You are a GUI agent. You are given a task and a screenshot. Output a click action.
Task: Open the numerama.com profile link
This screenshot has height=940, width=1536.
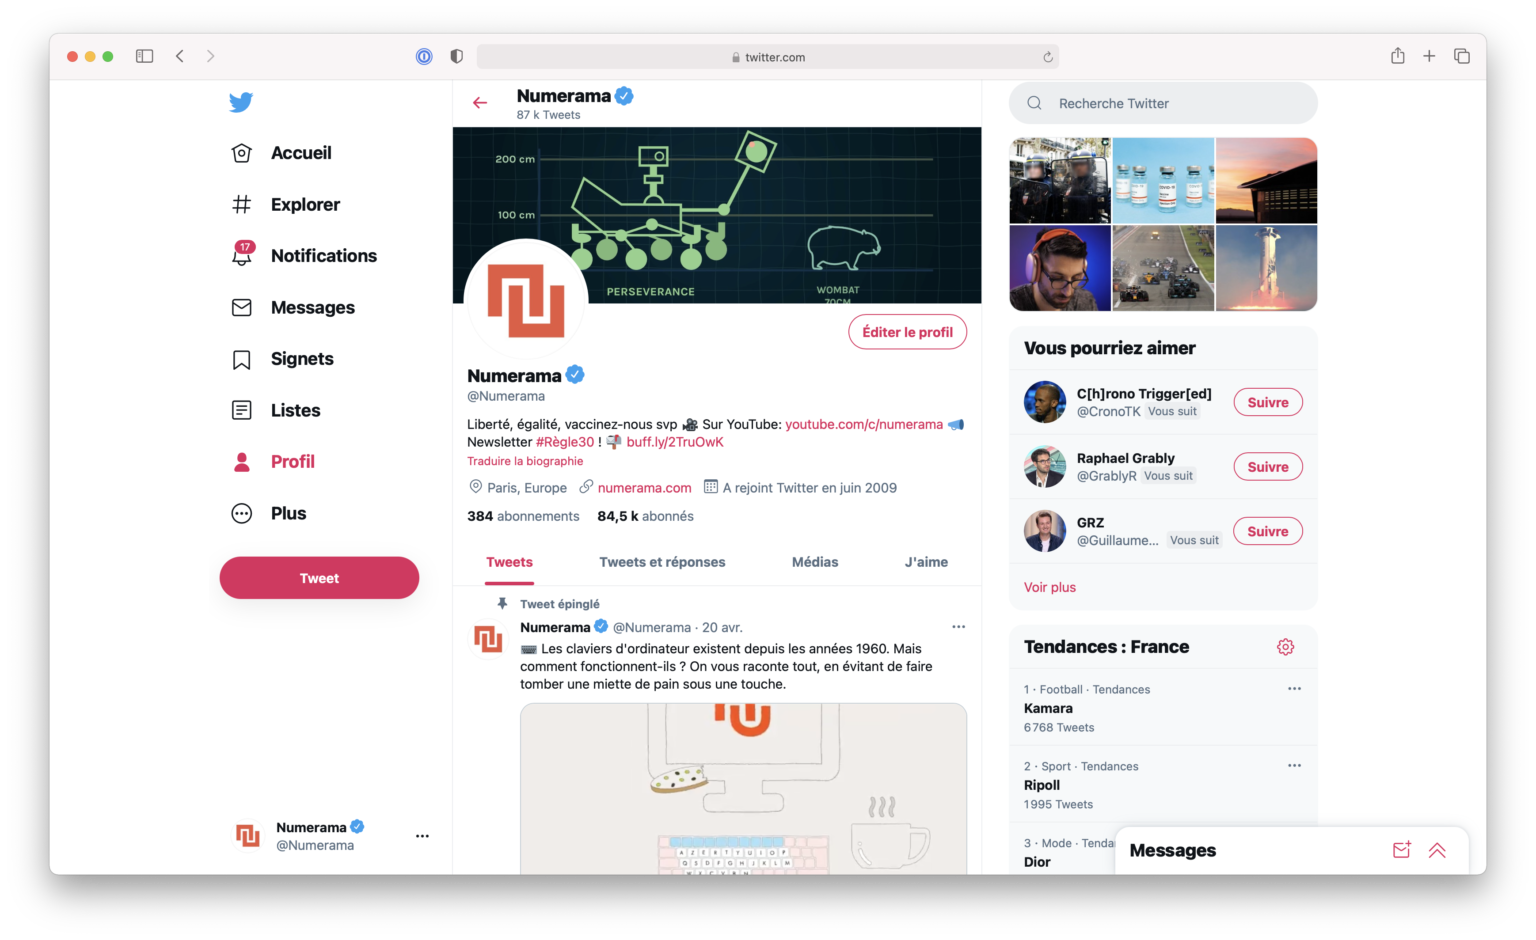coord(644,487)
